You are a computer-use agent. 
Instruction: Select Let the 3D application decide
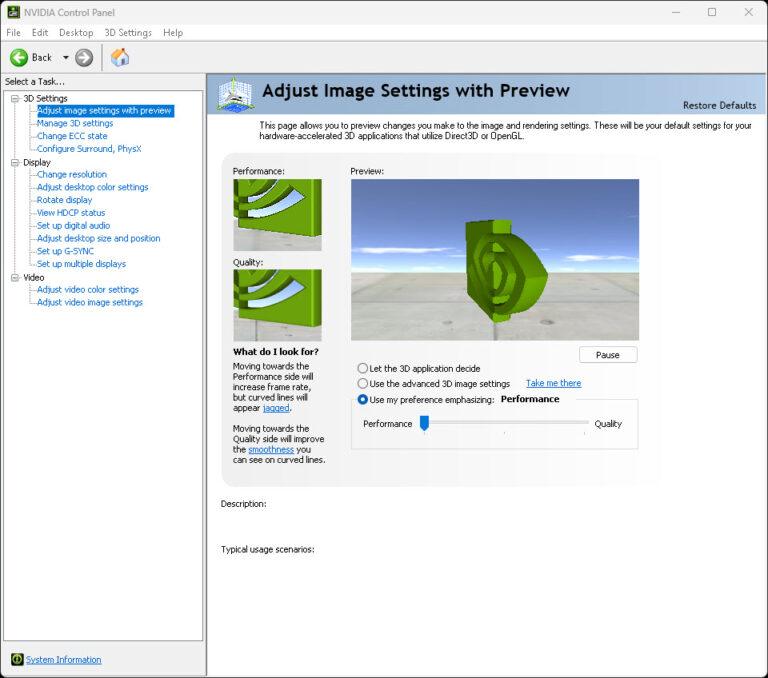click(x=363, y=369)
